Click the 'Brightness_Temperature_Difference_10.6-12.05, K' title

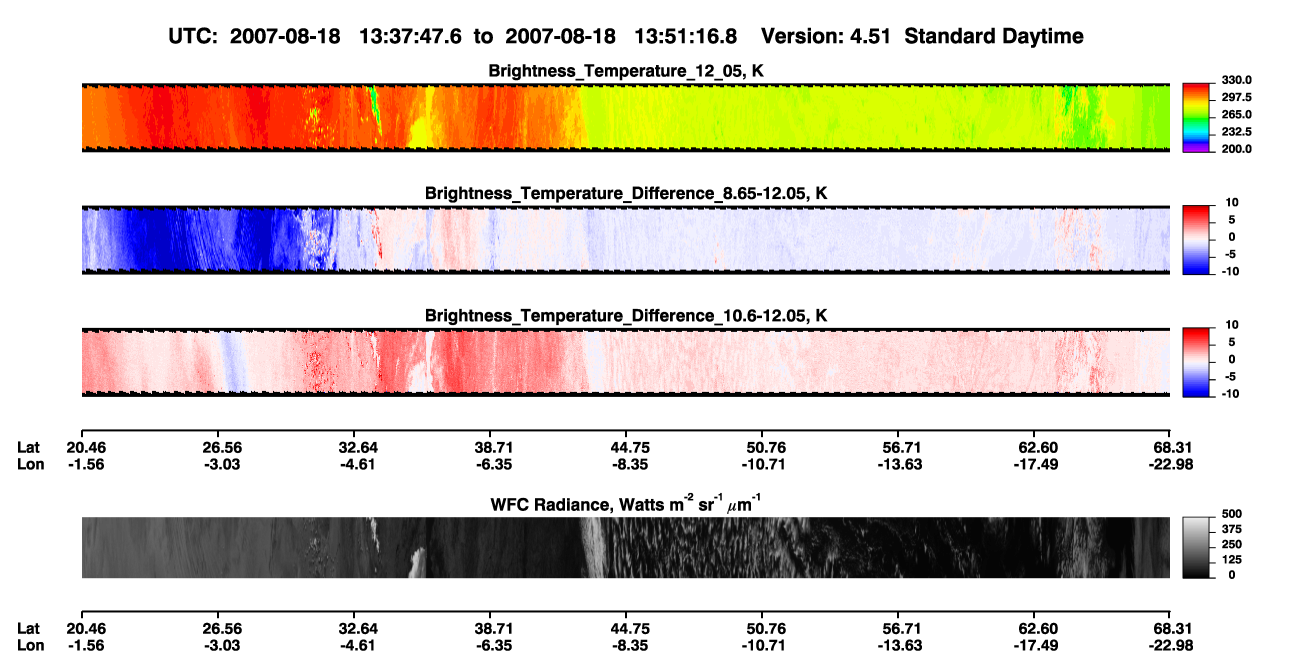point(626,316)
